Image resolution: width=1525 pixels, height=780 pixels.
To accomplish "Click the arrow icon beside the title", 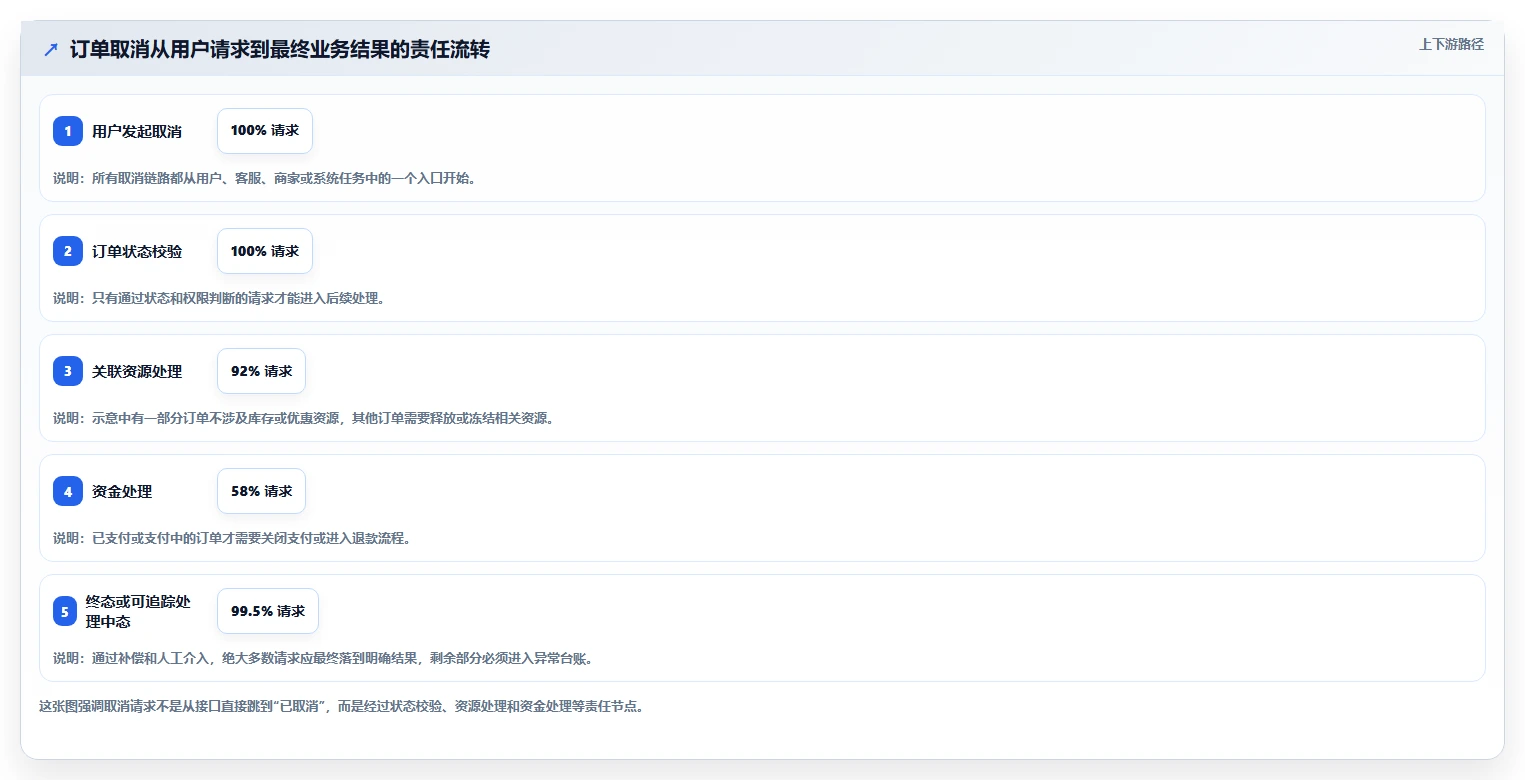I will pos(51,49).
